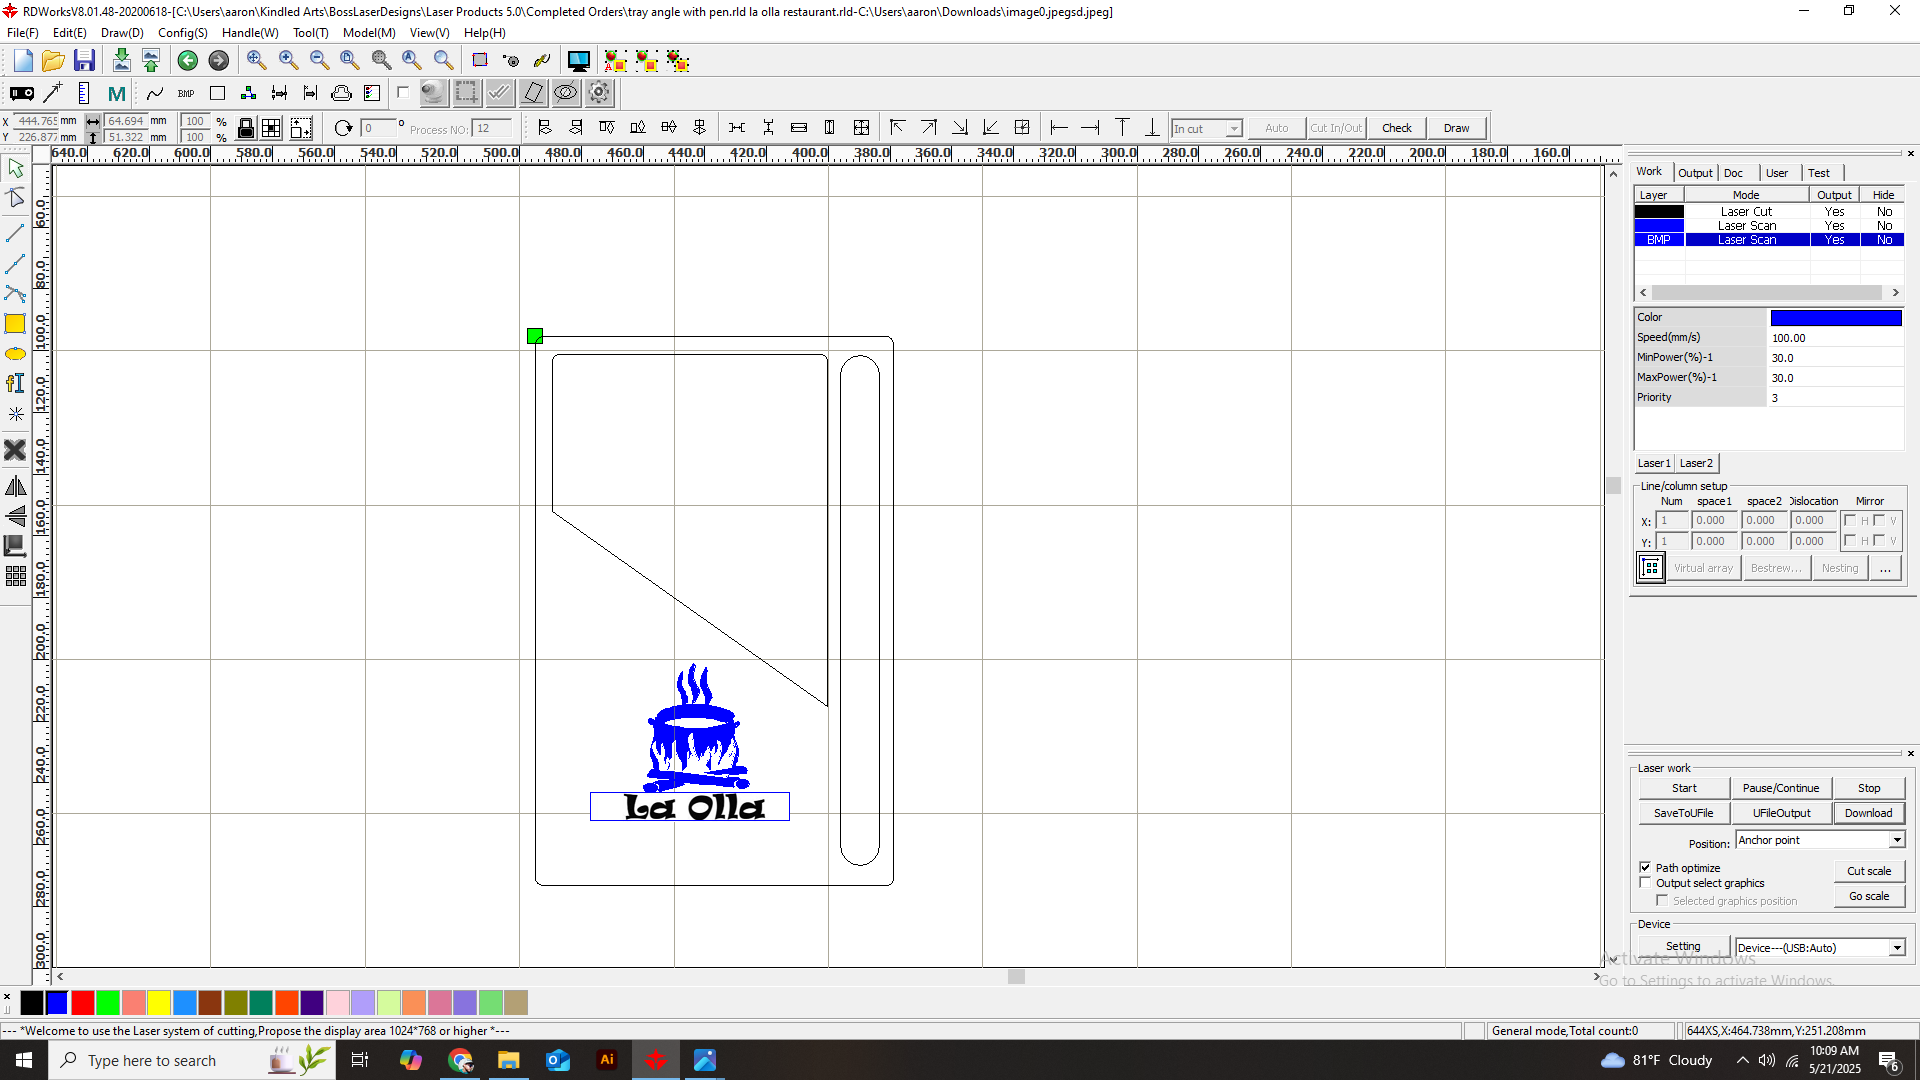This screenshot has height=1080, width=1920.
Task: Click the taskbar search box
Action: click(x=190, y=1060)
